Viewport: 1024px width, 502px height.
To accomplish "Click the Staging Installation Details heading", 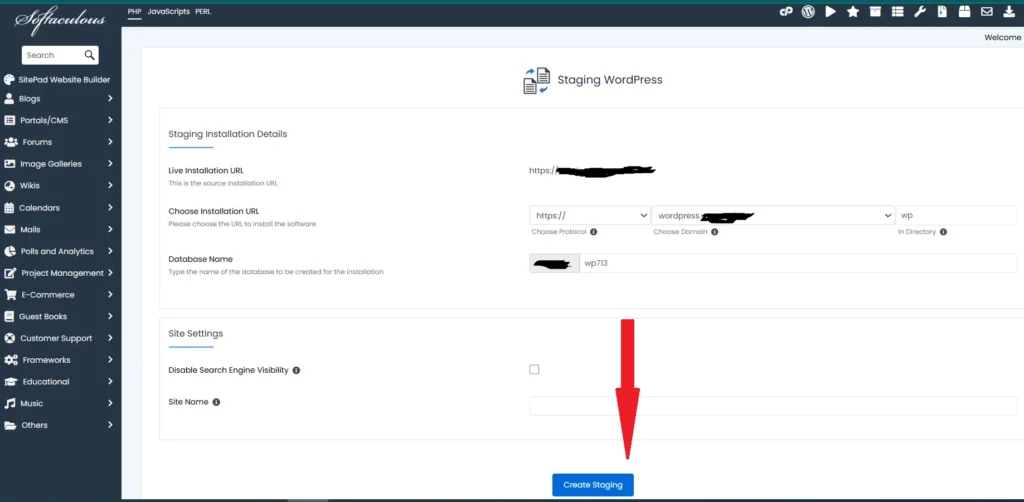I will 228,134.
